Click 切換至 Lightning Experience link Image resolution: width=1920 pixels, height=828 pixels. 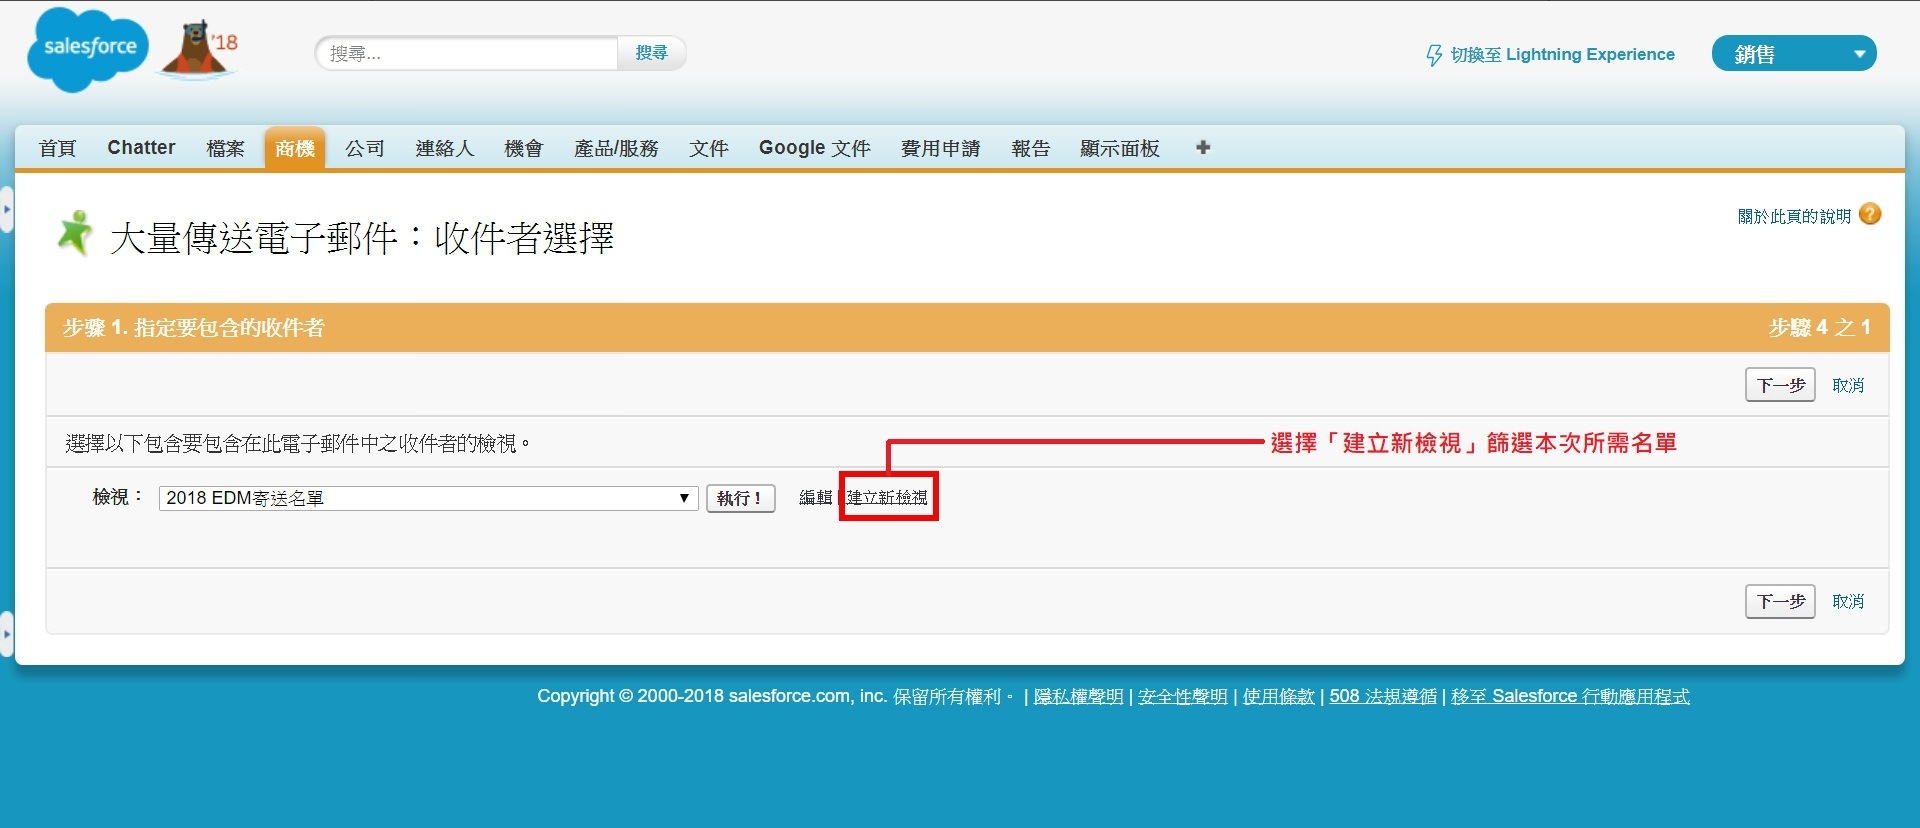(x=1562, y=55)
